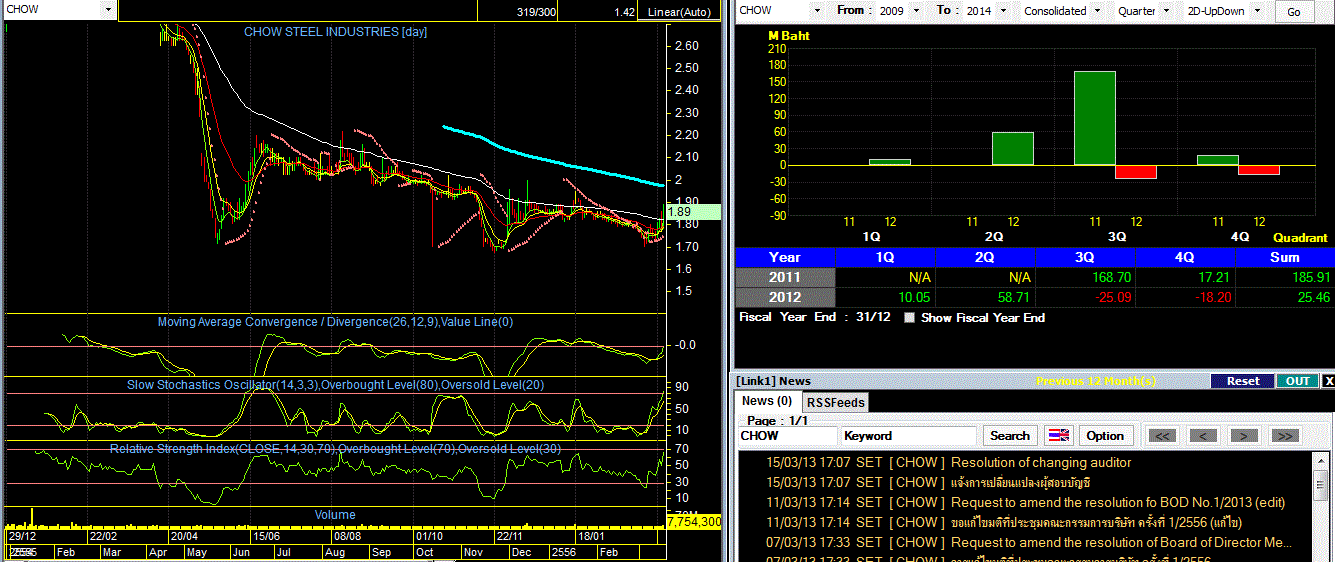Click the 168.70 cell in 3Q
Viewport: 1335px width, 562px height.
click(1085, 277)
